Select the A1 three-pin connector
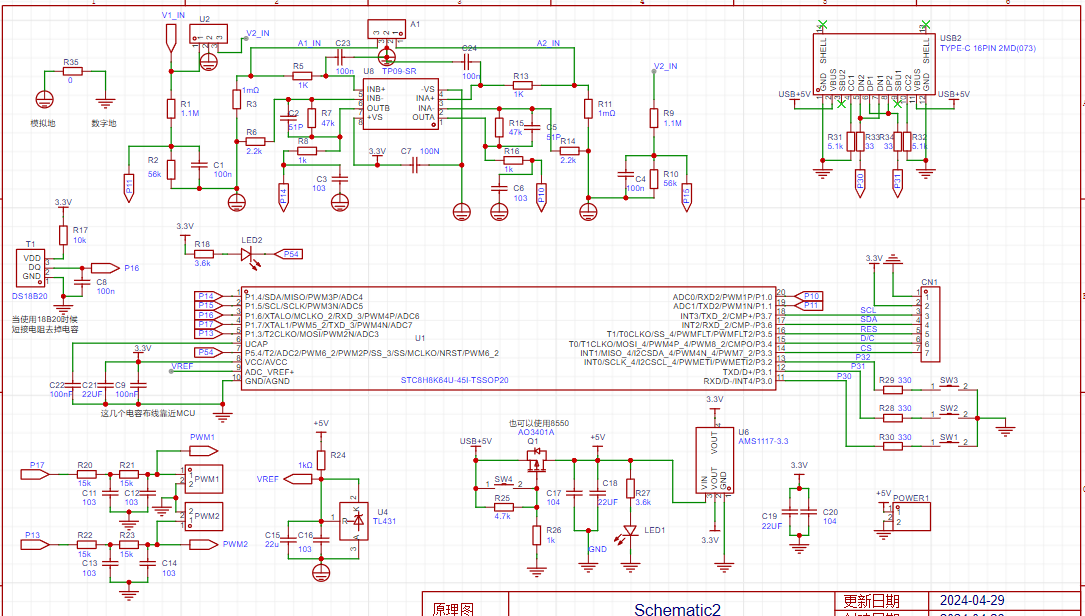 point(386,28)
